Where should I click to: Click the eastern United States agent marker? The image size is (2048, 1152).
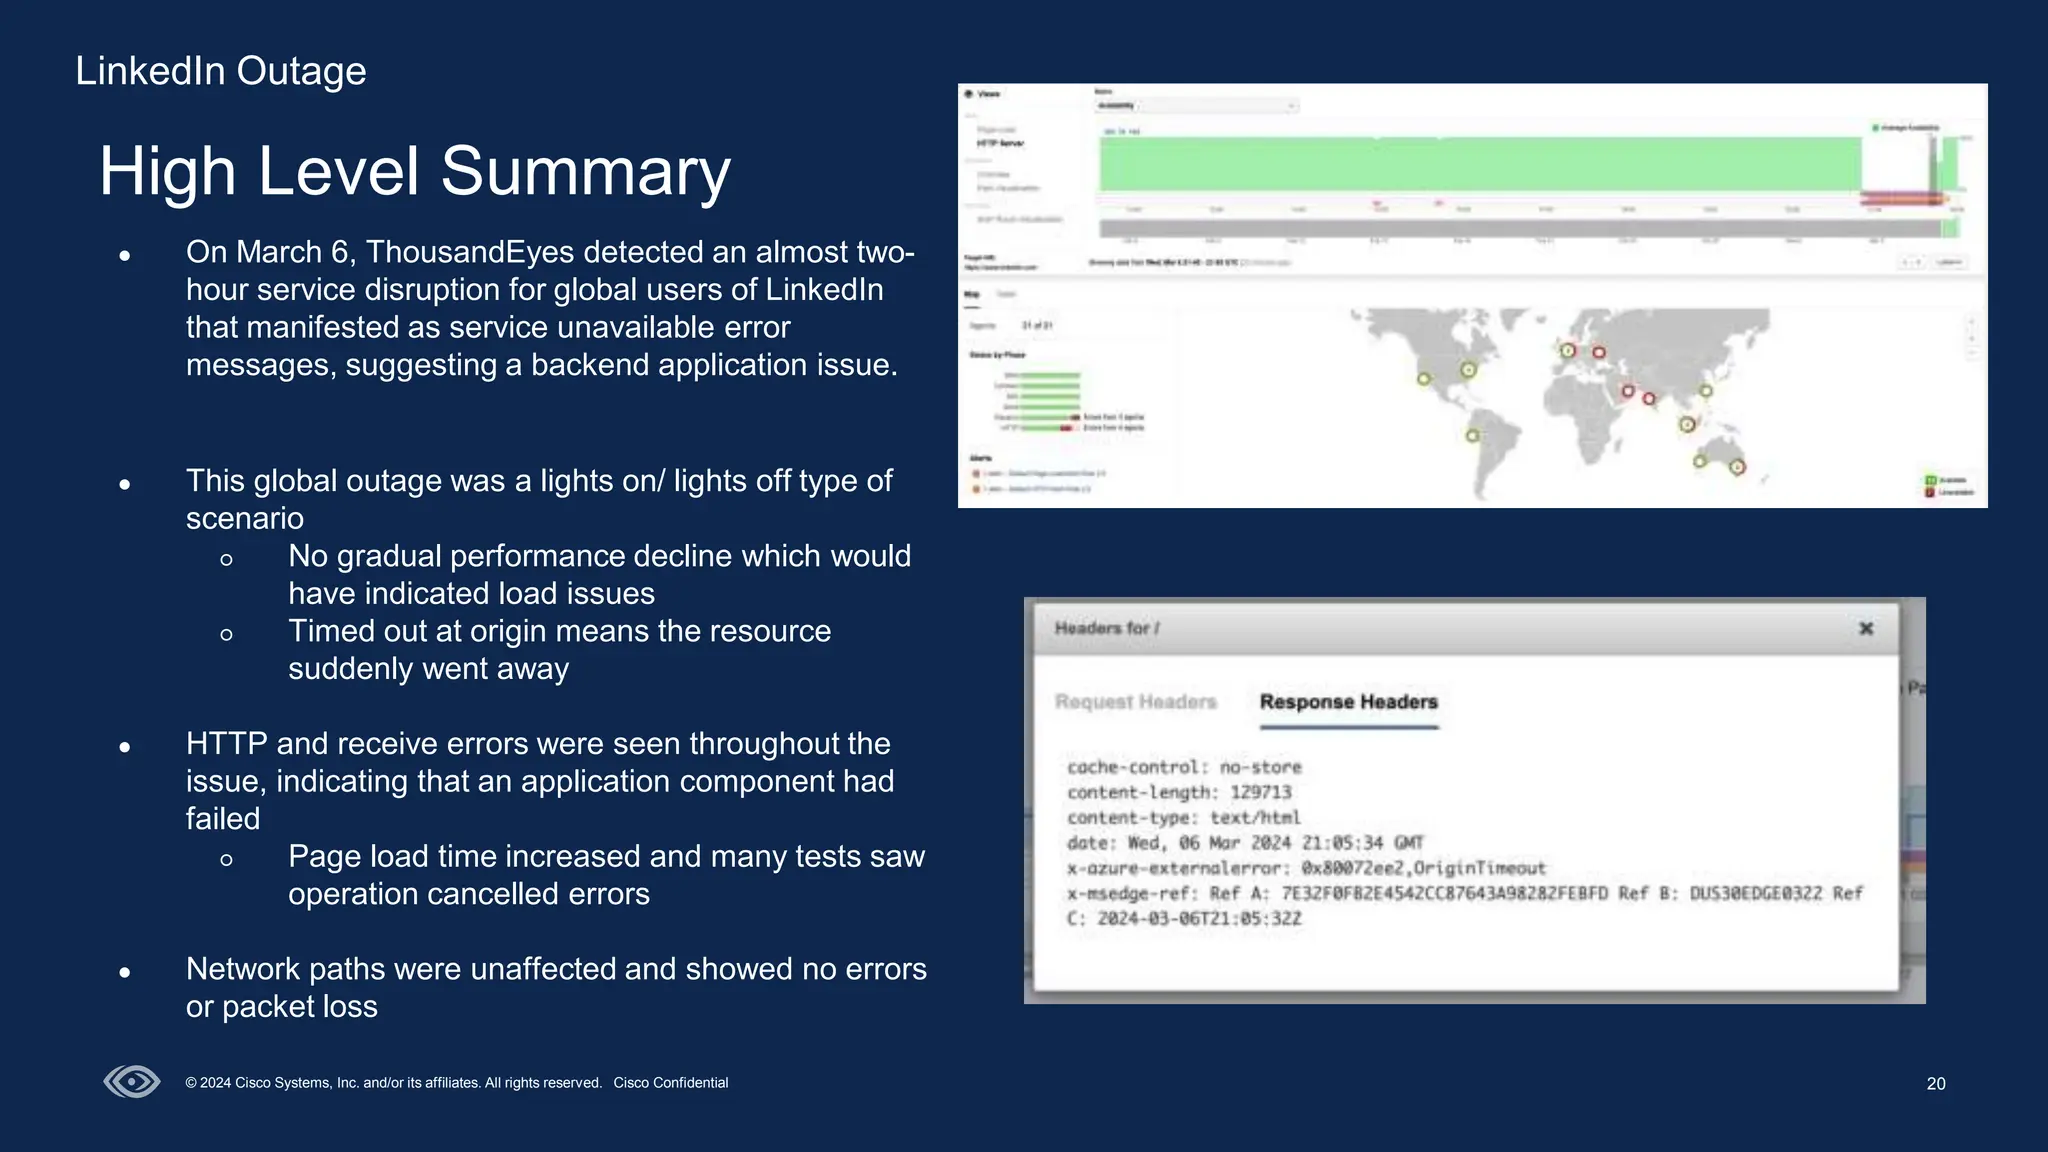click(1468, 370)
